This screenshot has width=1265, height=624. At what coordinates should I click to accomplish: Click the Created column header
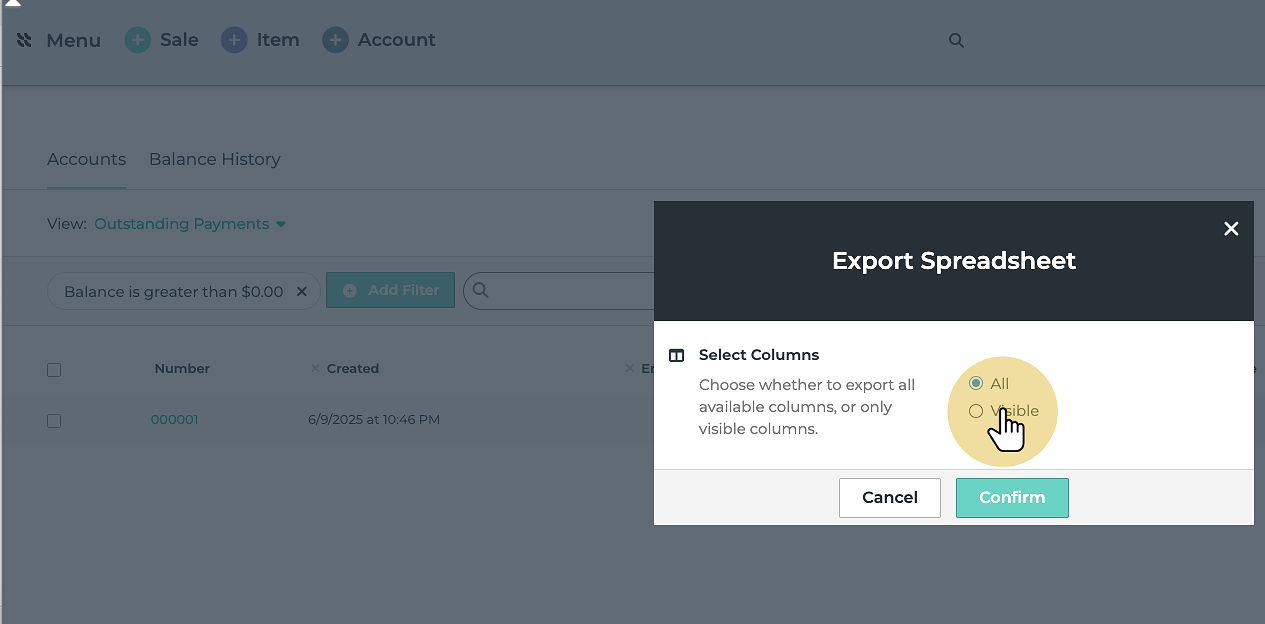coord(353,369)
